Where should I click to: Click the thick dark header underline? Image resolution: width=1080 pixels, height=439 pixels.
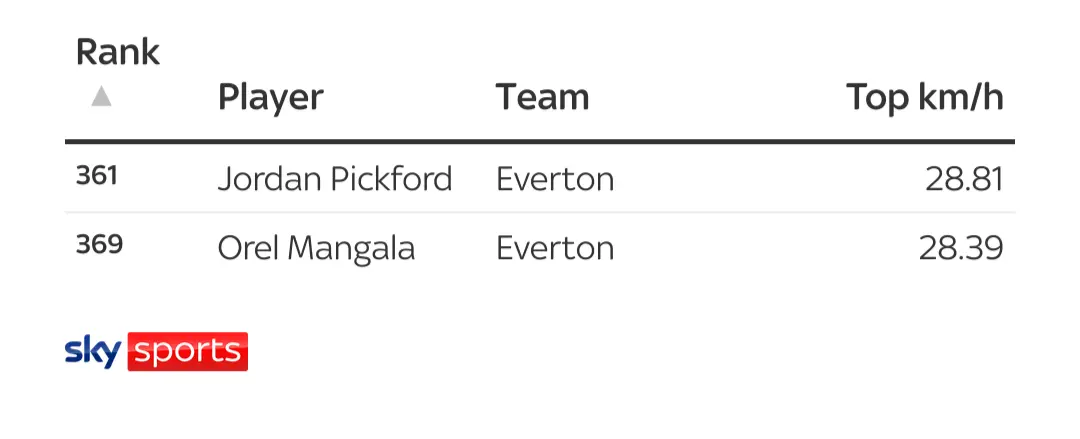pos(540,142)
